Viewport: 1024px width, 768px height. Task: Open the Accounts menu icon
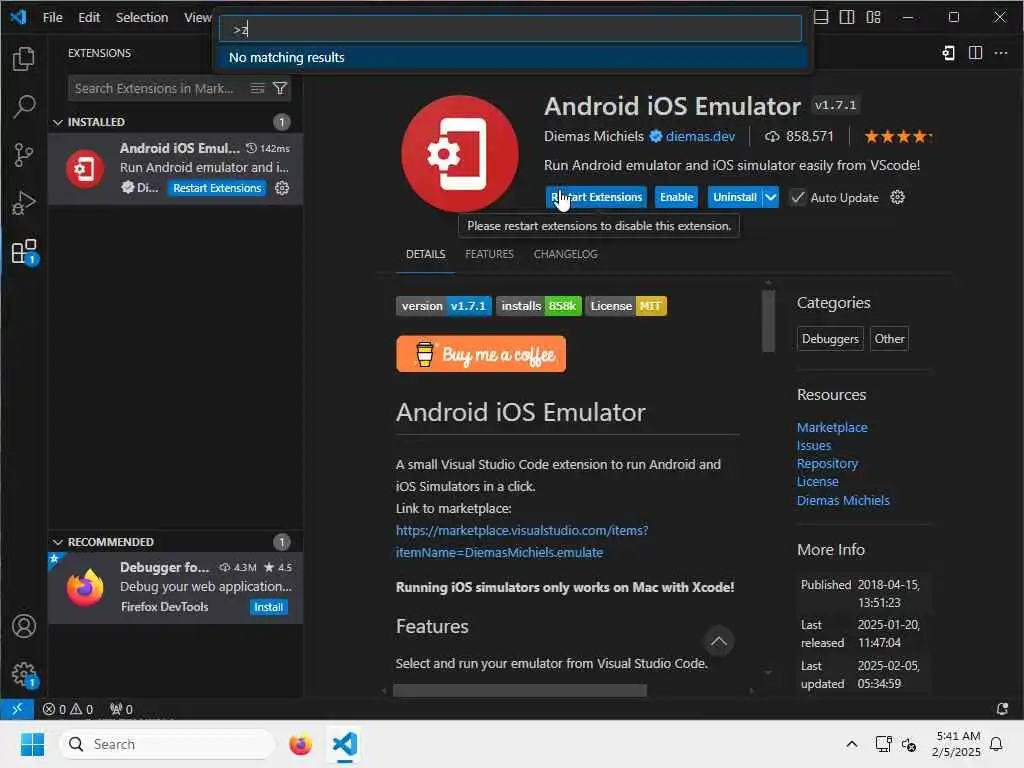[x=24, y=626]
